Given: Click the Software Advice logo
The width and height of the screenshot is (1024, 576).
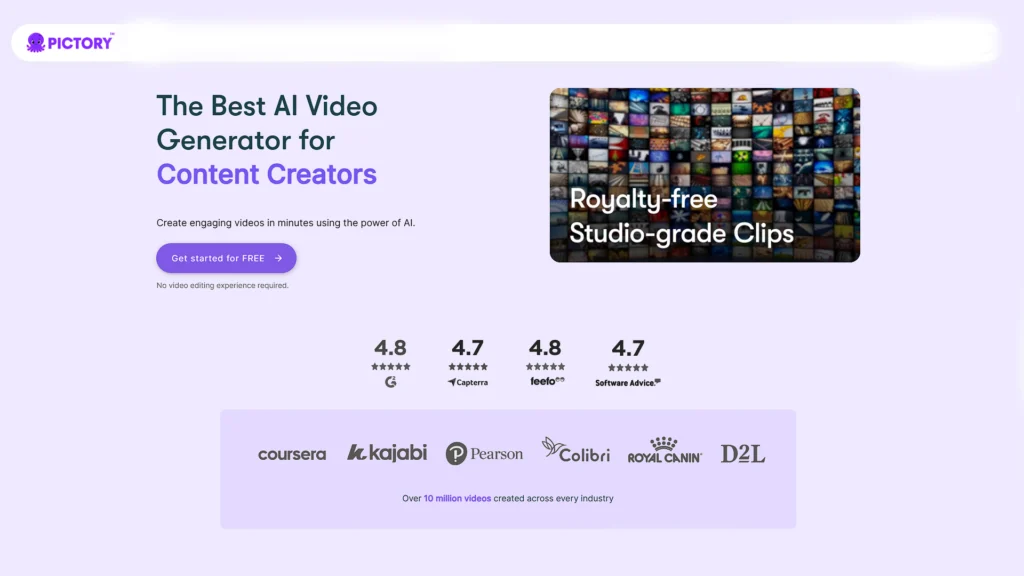Looking at the screenshot, I should click(628, 382).
